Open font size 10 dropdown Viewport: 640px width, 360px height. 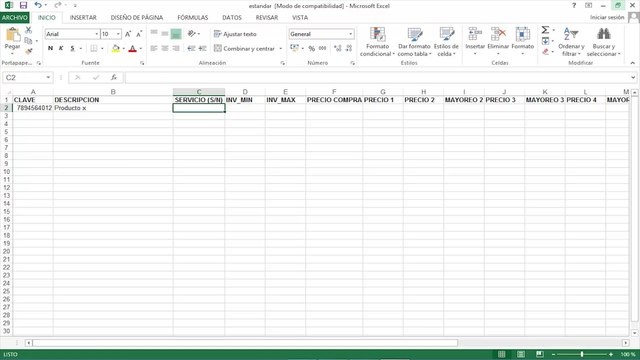(x=118, y=34)
